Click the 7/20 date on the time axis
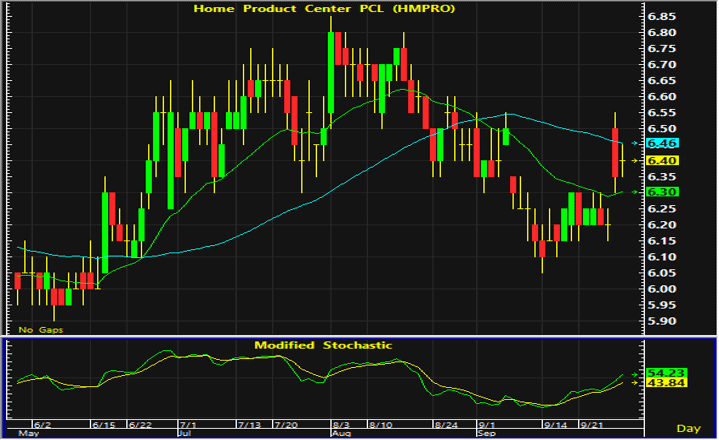The width and height of the screenshot is (719, 440). click(286, 425)
